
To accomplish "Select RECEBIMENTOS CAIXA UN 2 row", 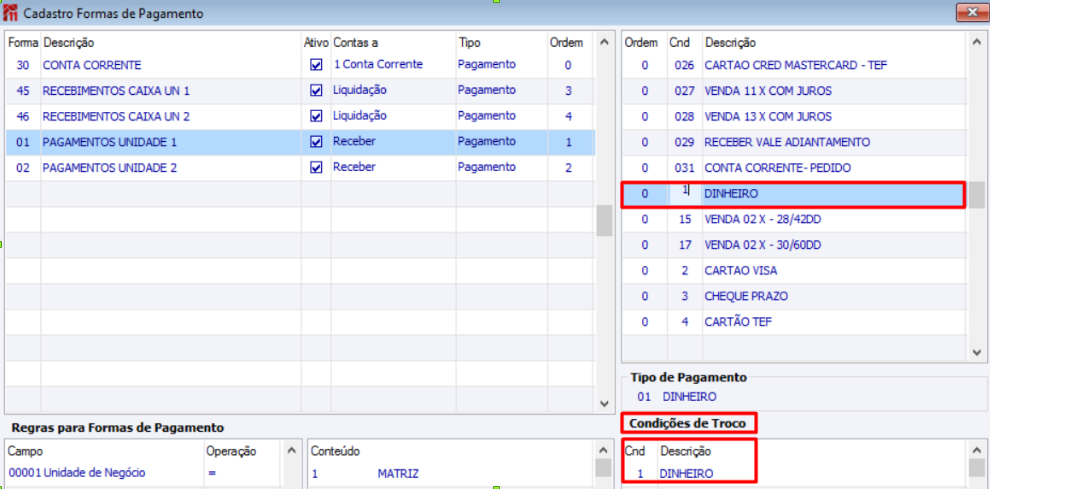I will (300, 116).
